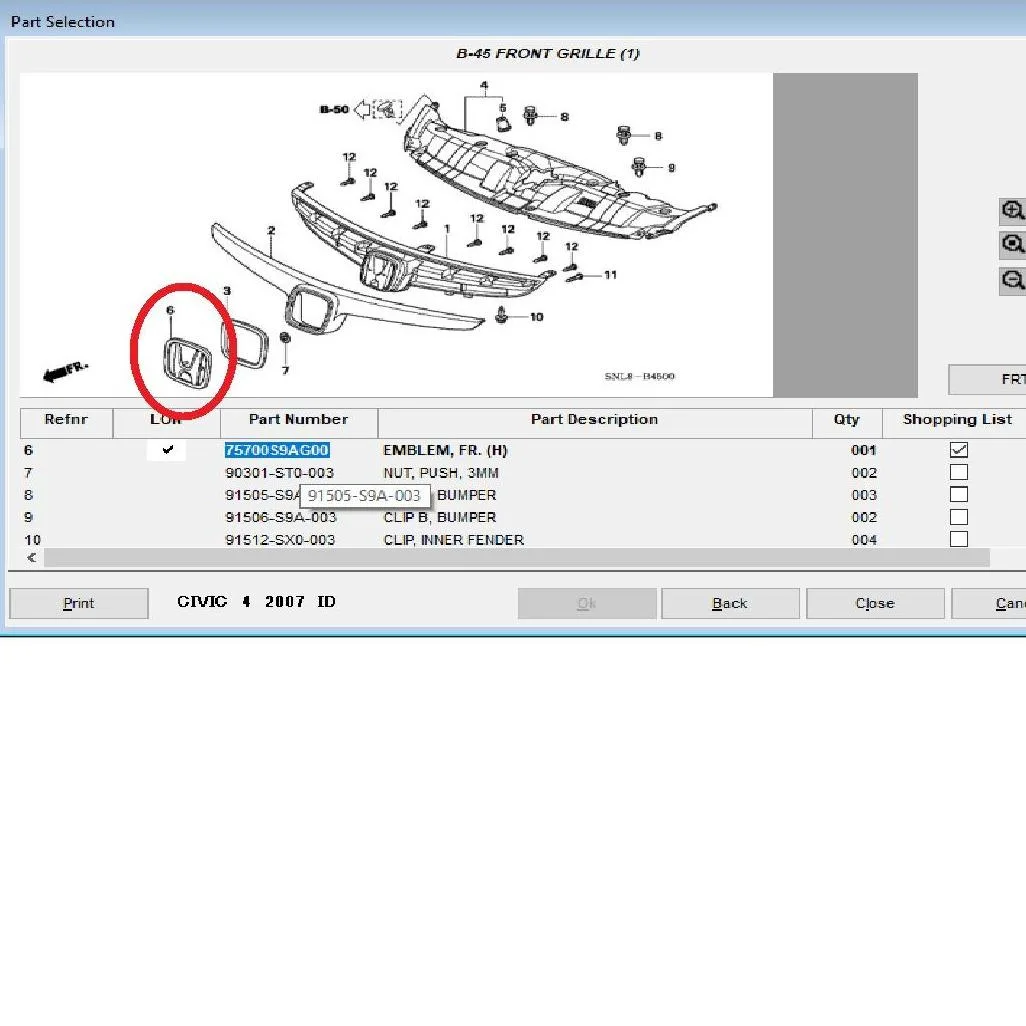This screenshot has height=1026, width=1026.
Task: Click description EMBLEM, FR. (H)
Action: (x=445, y=450)
